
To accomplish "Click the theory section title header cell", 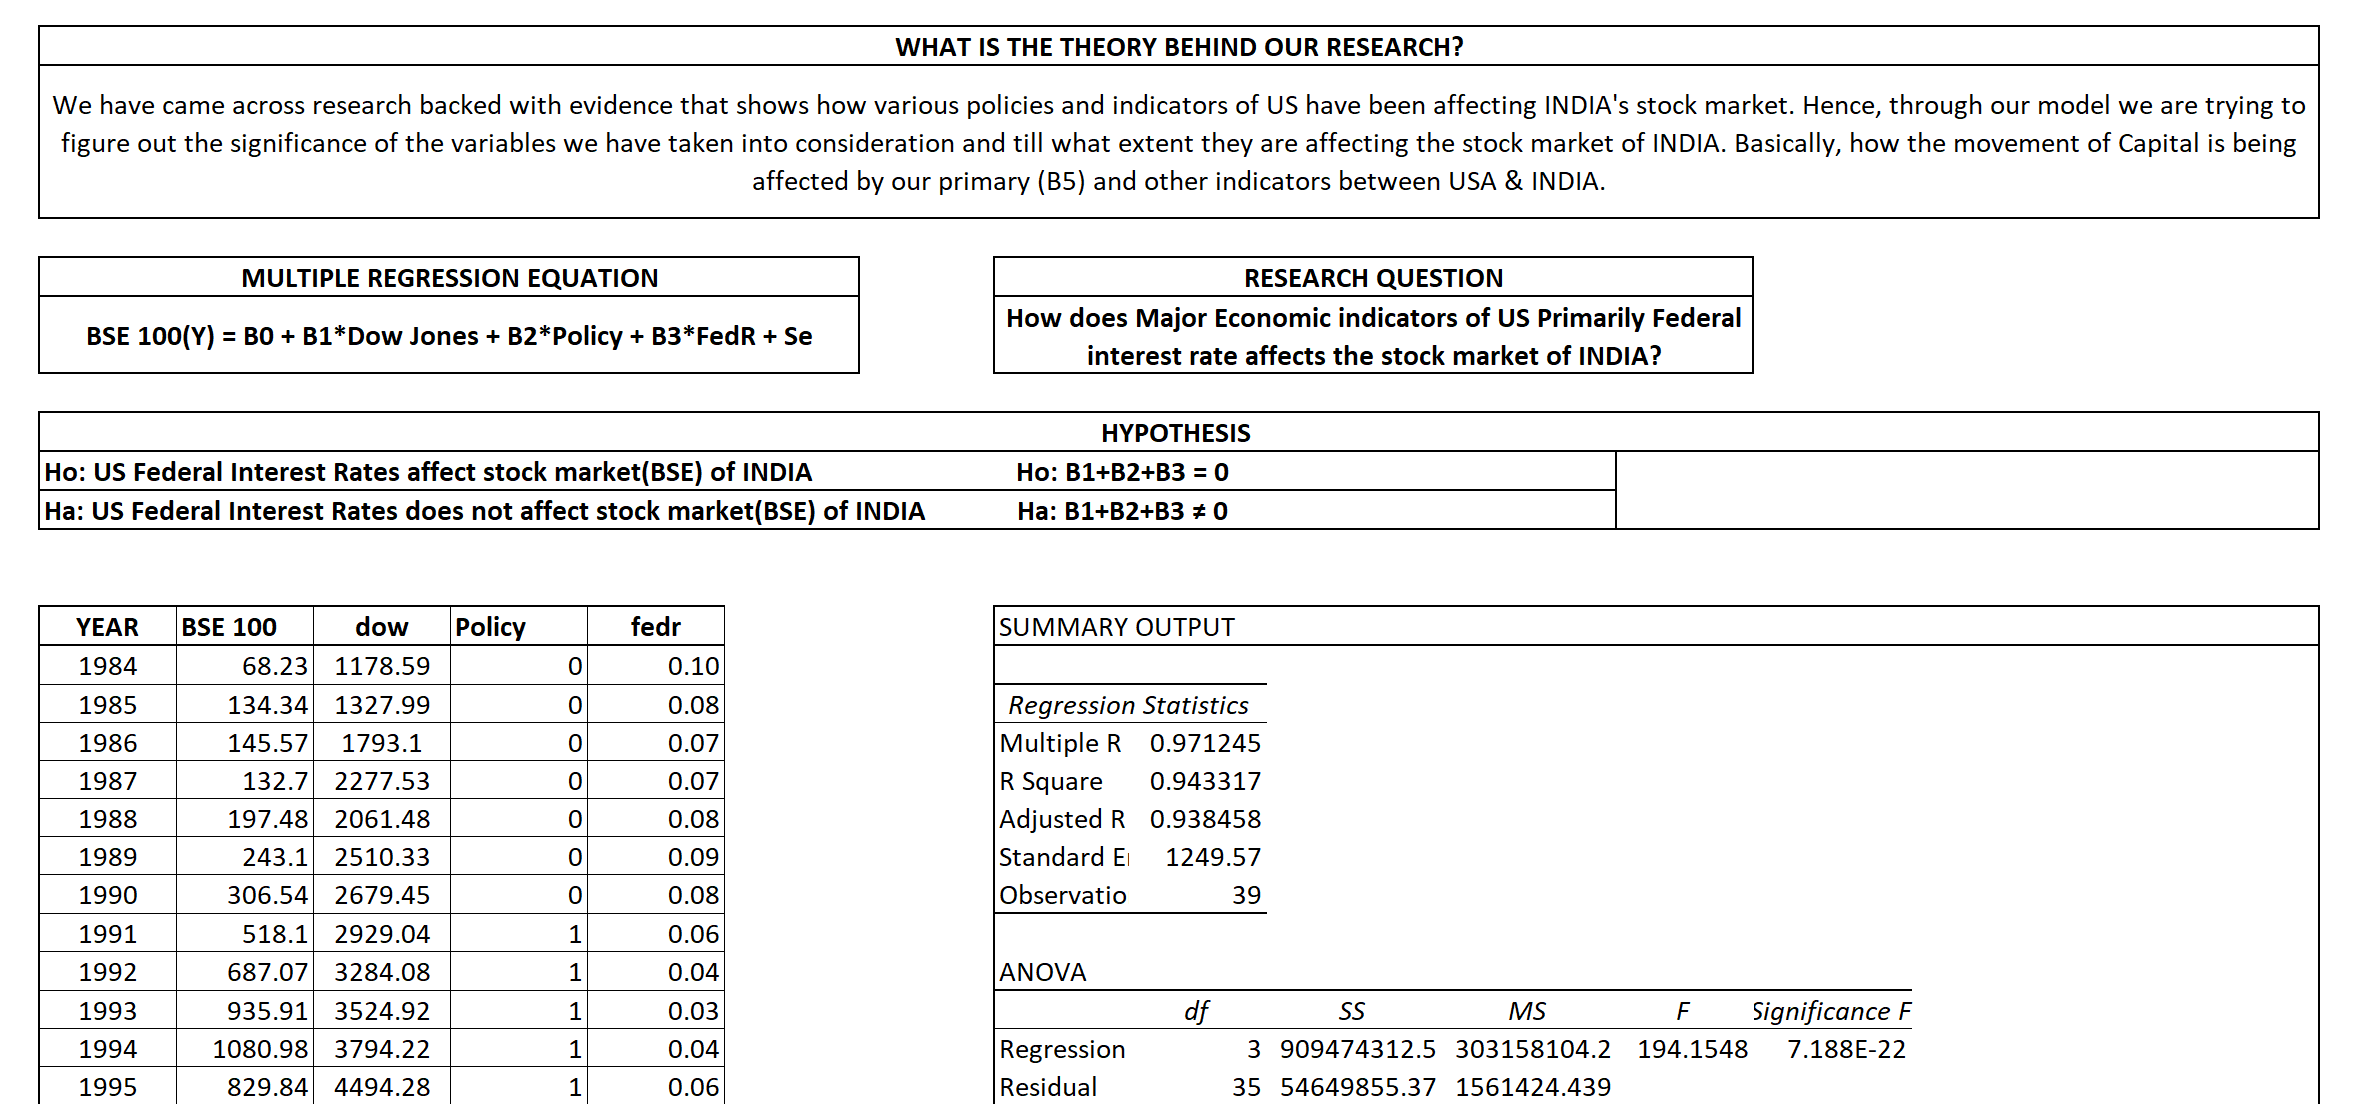I will pyautogui.click(x=1178, y=47).
